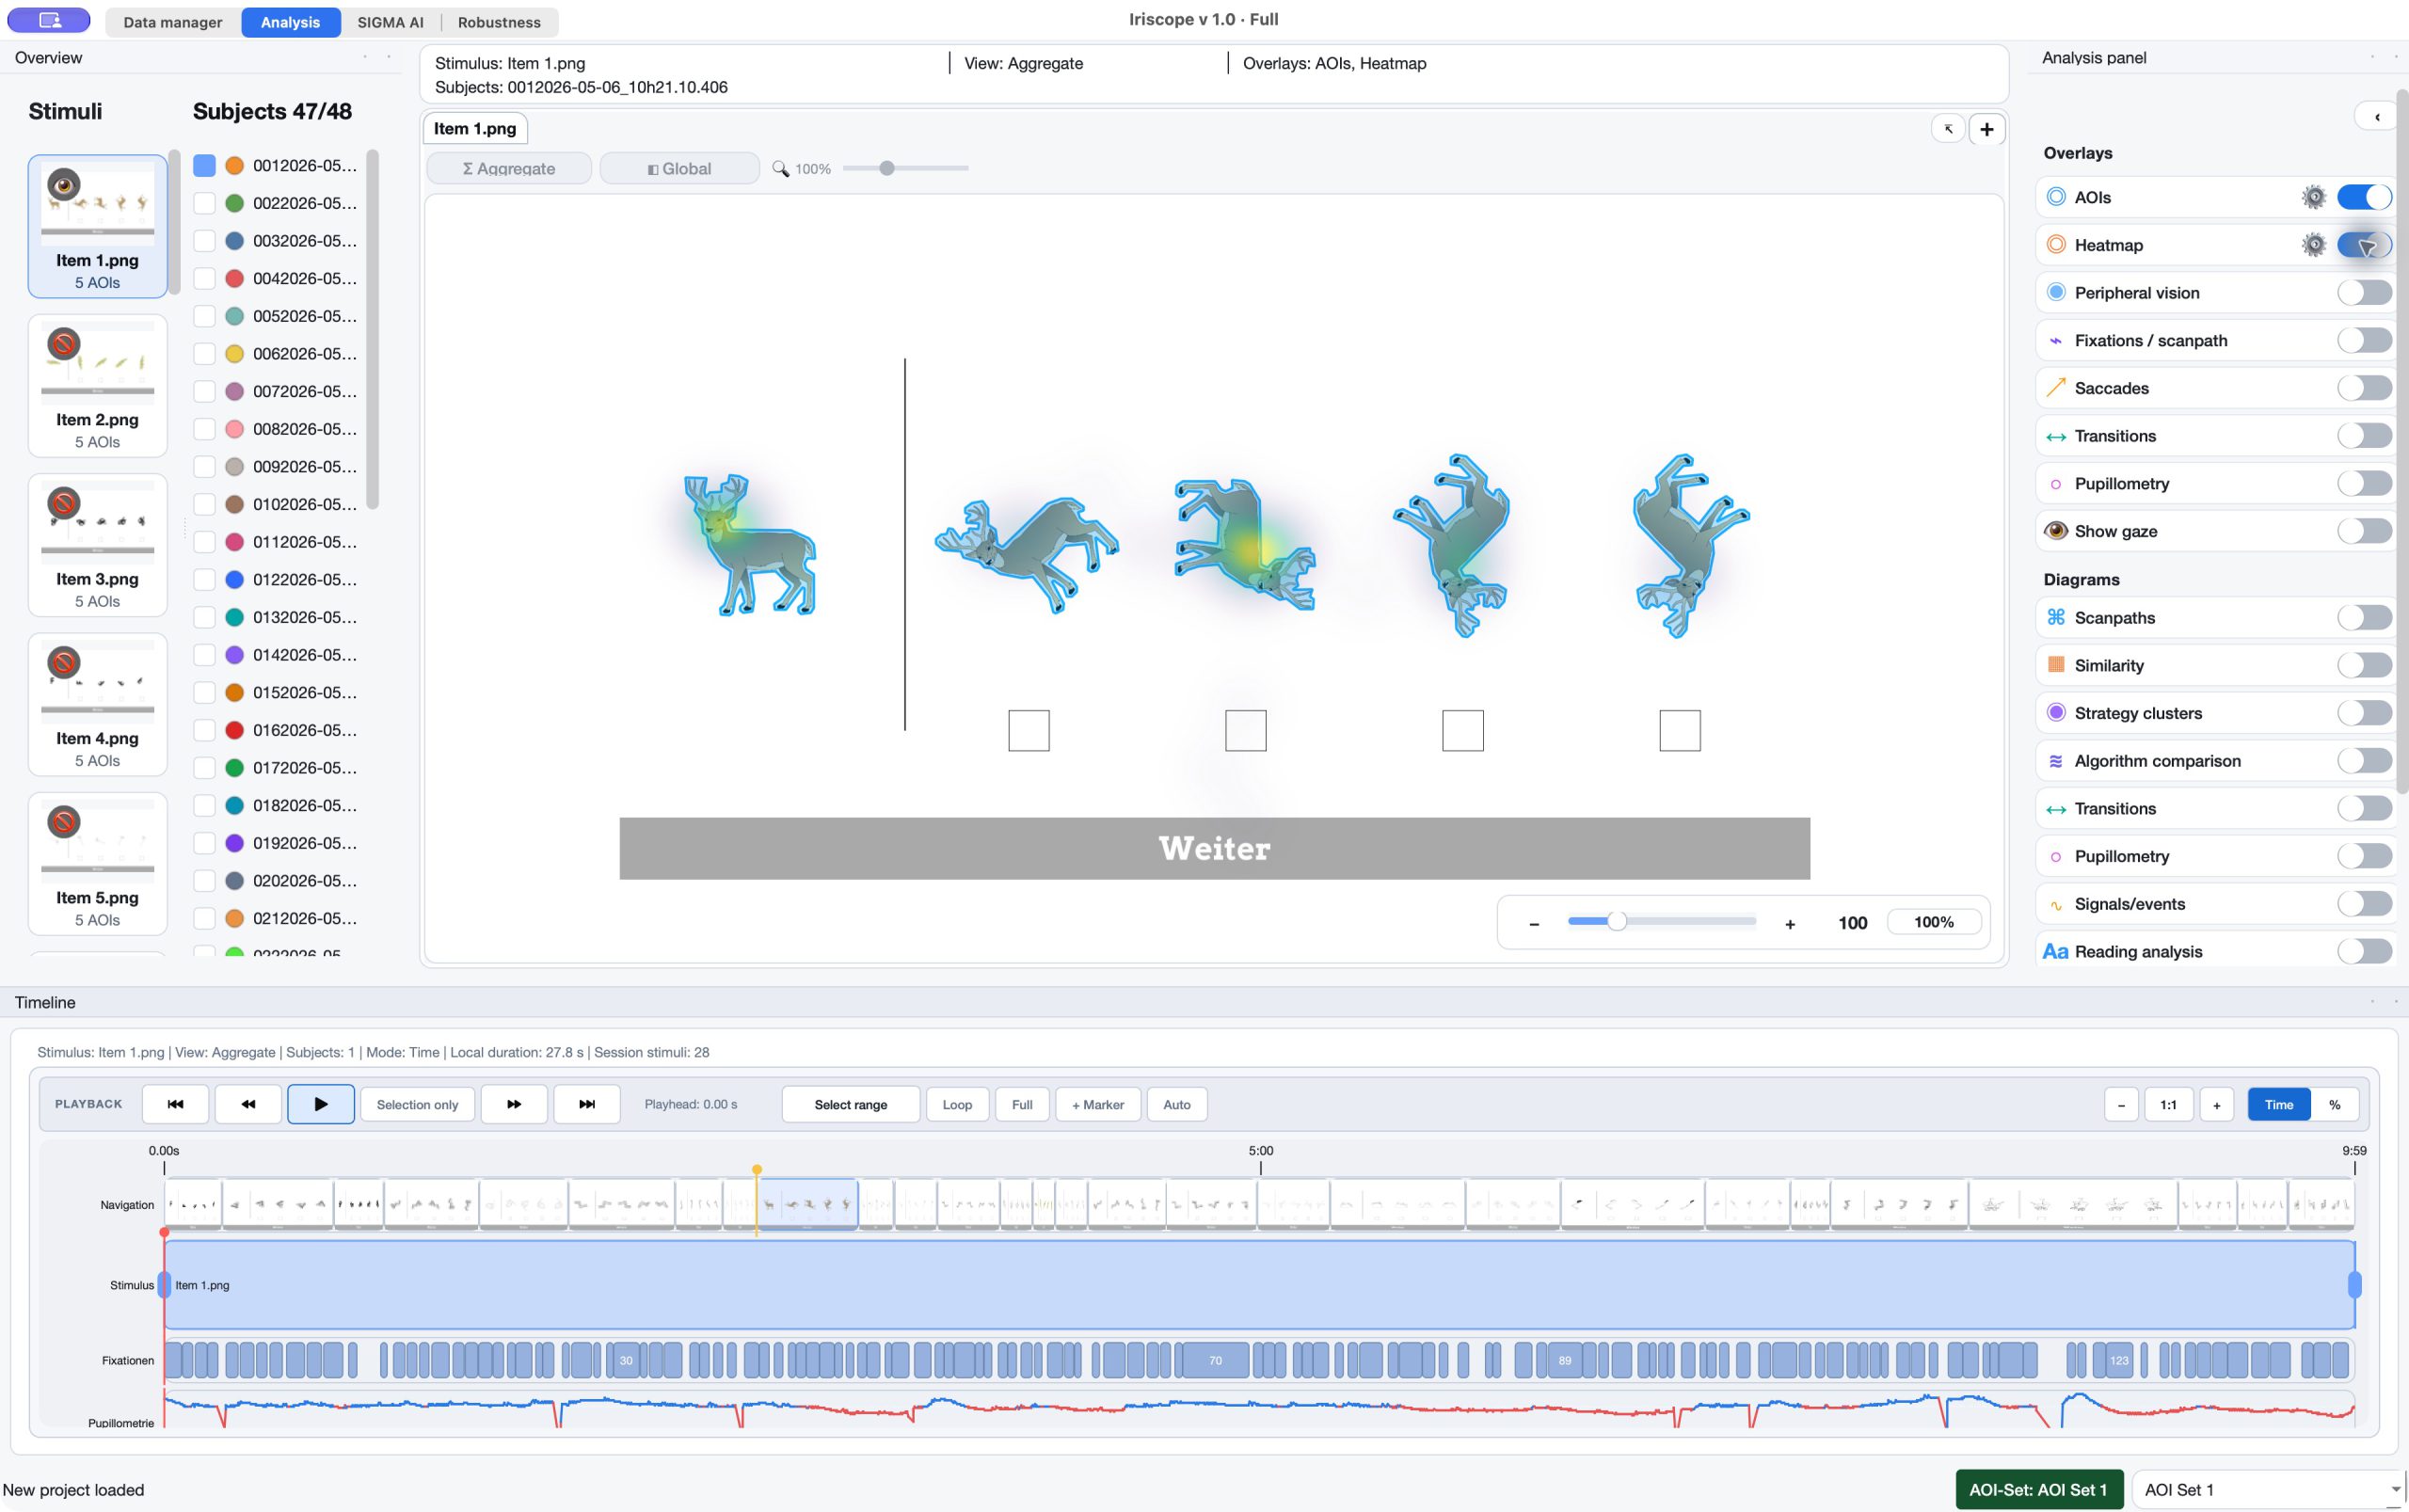This screenshot has height=1512, width=2409.
Task: Click the hidden icon on Item 5.png
Action: point(64,822)
